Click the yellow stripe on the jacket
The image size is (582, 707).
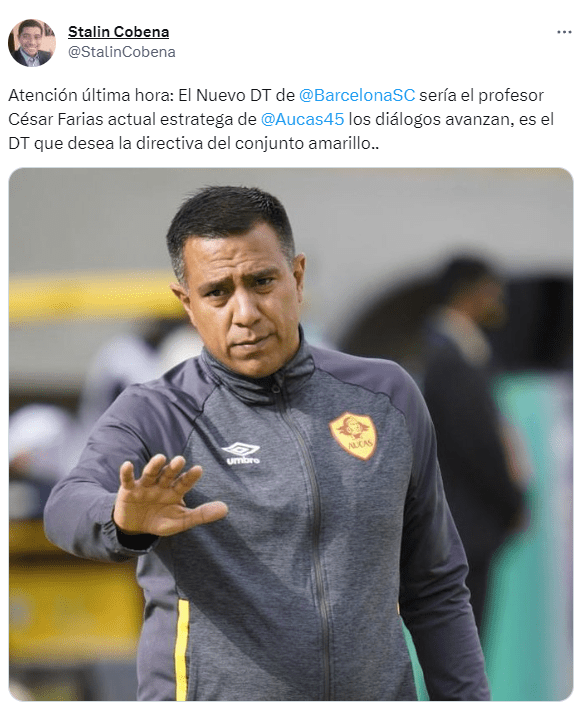coord(182,649)
